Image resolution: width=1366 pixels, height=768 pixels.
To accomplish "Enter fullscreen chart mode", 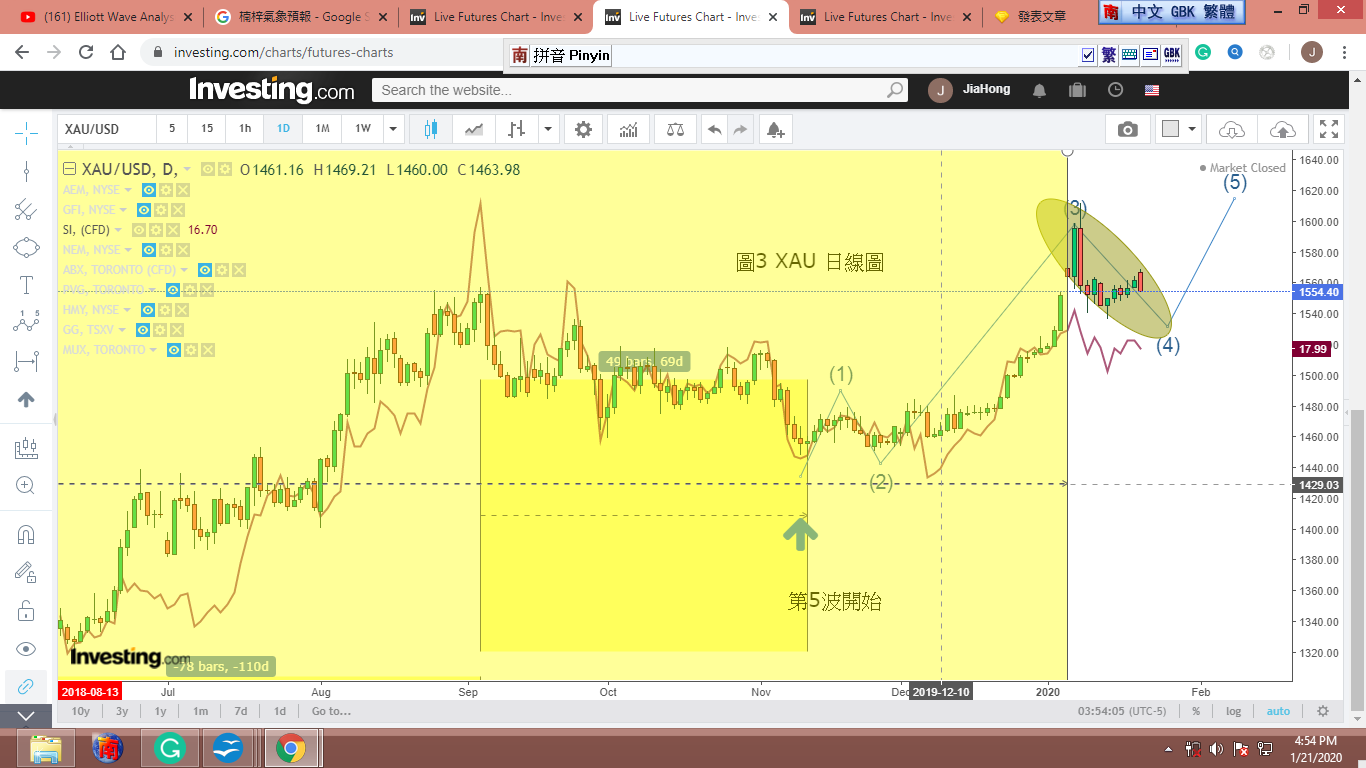I will coord(1329,129).
